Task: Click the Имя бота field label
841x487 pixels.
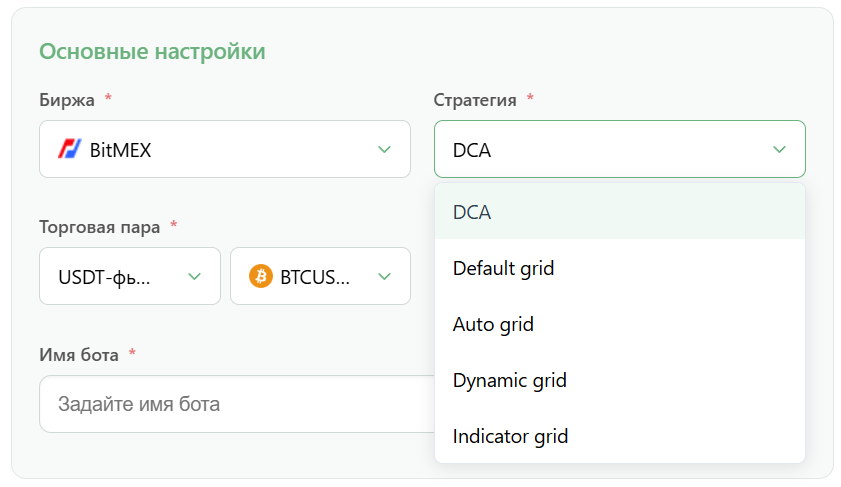Action: point(79,355)
